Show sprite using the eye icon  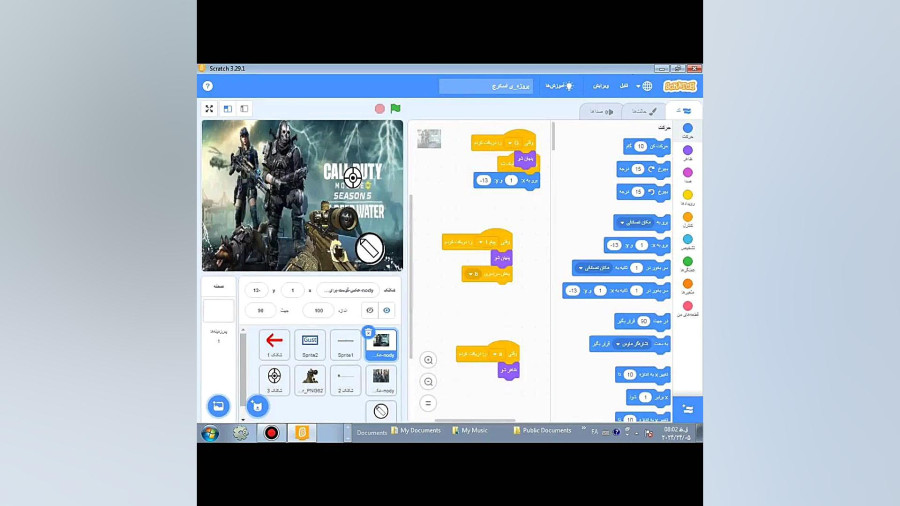coord(387,310)
